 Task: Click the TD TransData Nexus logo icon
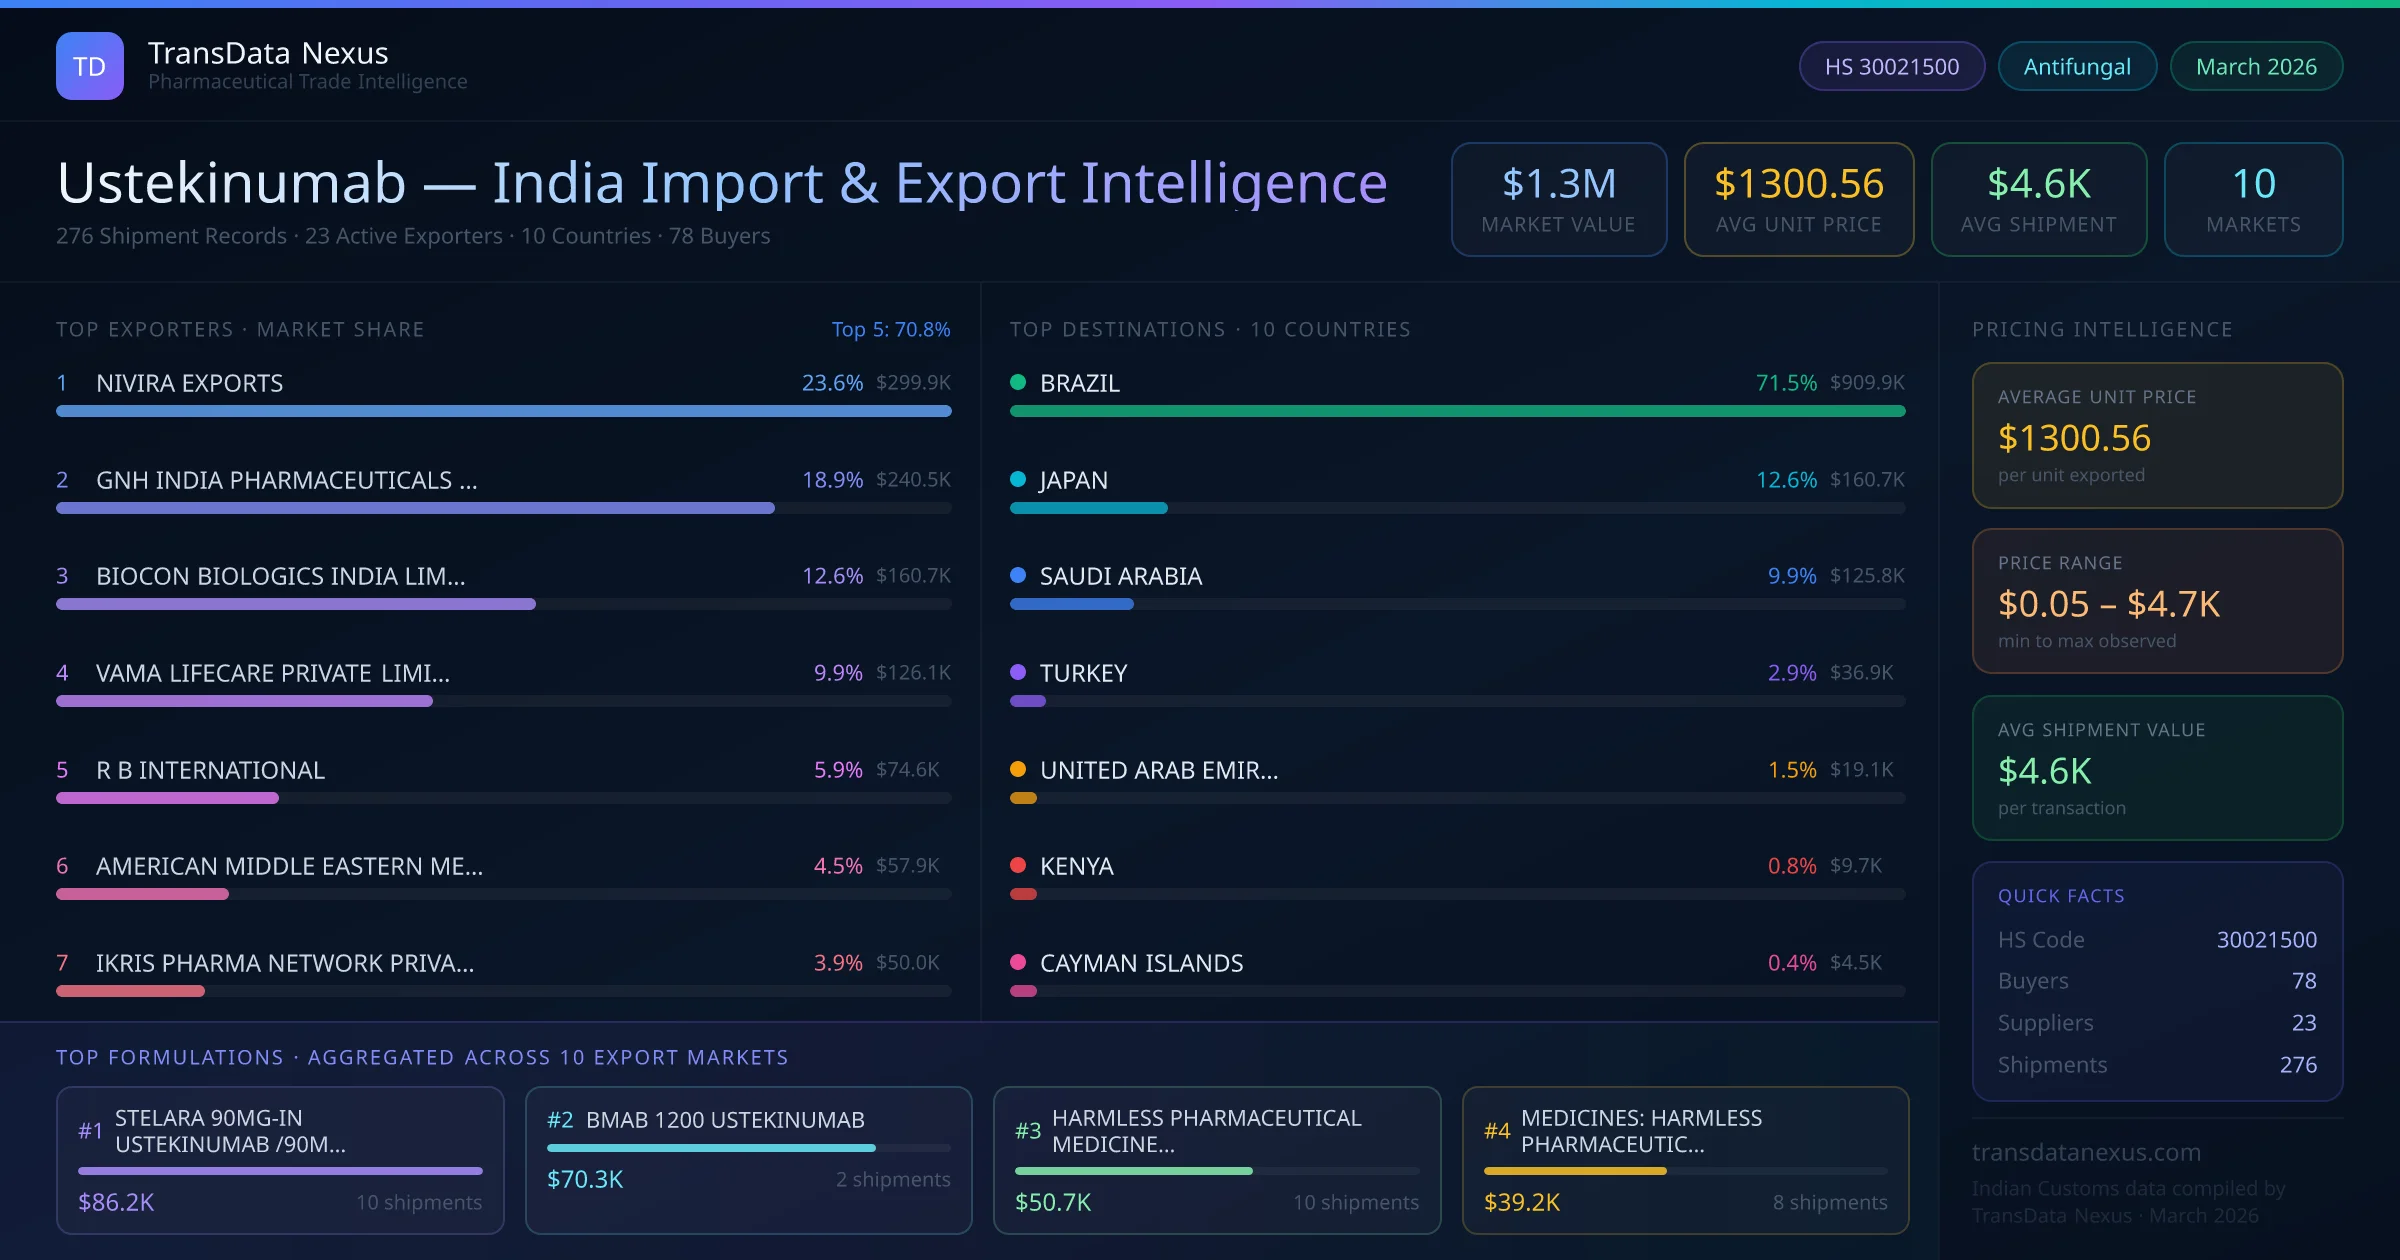coord(89,65)
